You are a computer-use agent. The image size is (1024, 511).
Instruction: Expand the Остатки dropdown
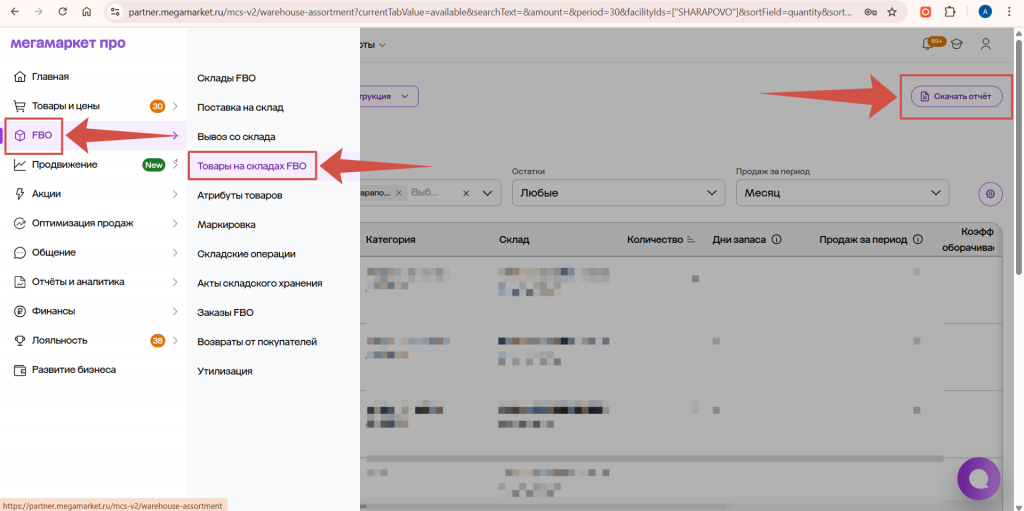point(617,193)
